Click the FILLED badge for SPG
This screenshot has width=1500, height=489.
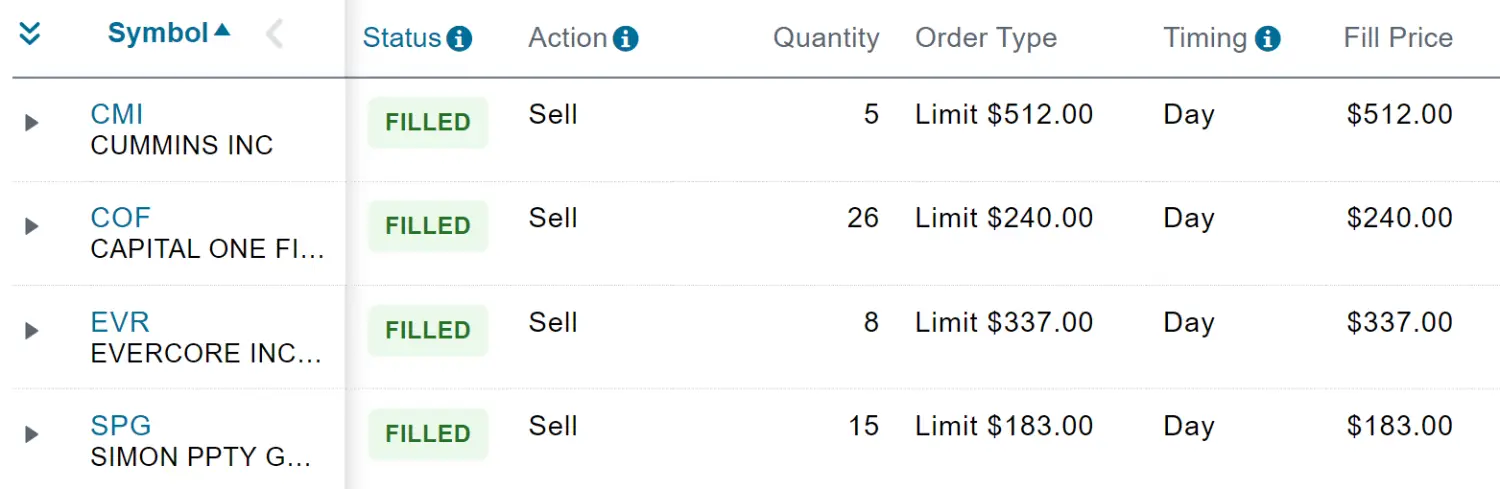pyautogui.click(x=428, y=434)
